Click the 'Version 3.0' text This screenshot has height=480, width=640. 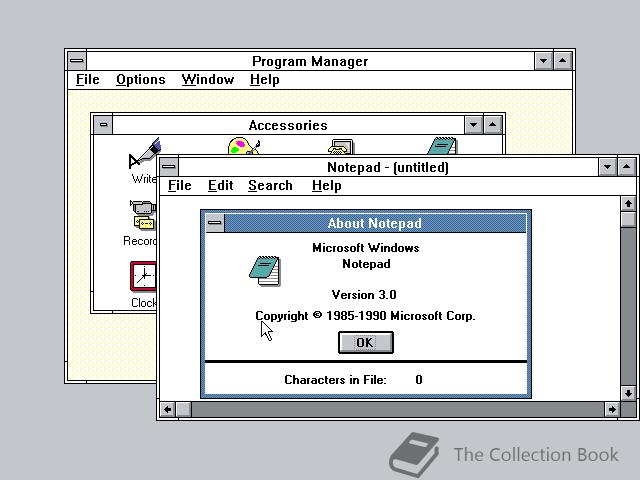(364, 295)
